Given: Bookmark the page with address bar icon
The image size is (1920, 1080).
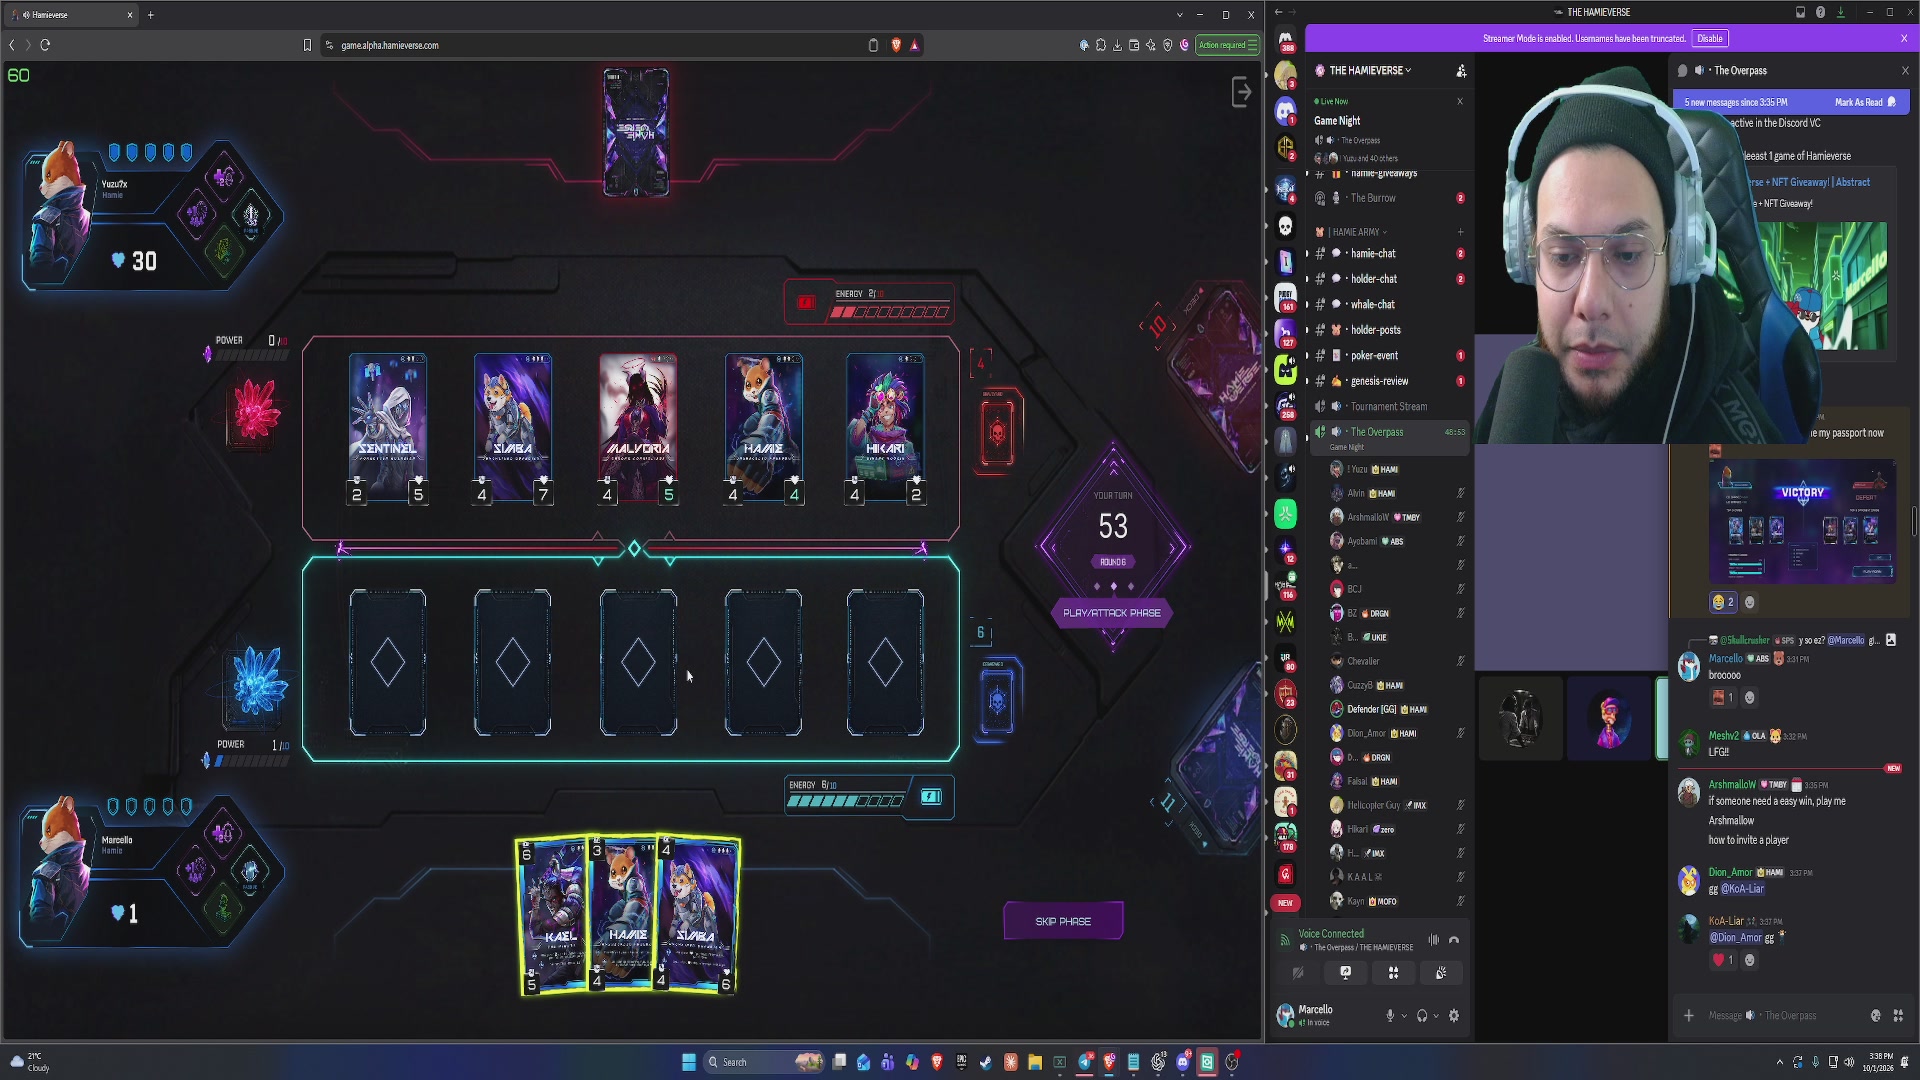Looking at the screenshot, I should tap(307, 45).
